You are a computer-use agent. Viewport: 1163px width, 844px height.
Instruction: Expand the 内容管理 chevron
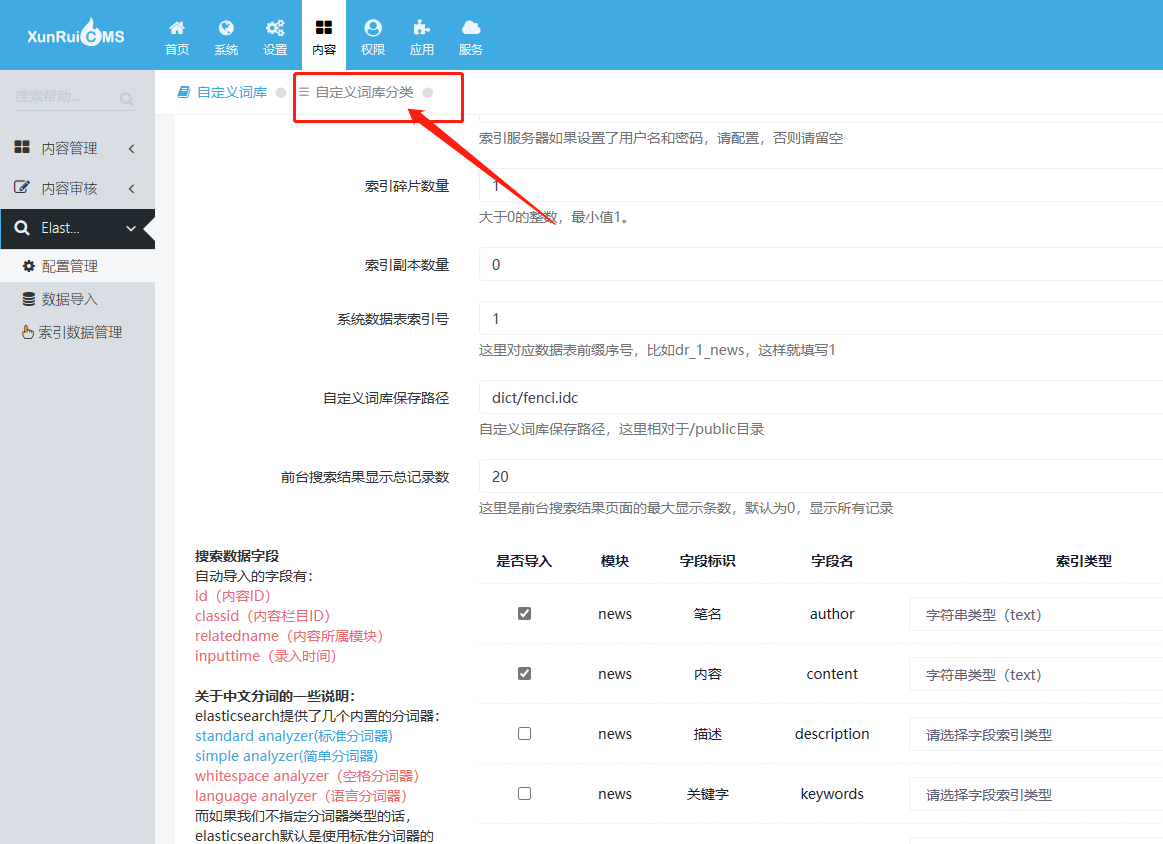tap(131, 148)
